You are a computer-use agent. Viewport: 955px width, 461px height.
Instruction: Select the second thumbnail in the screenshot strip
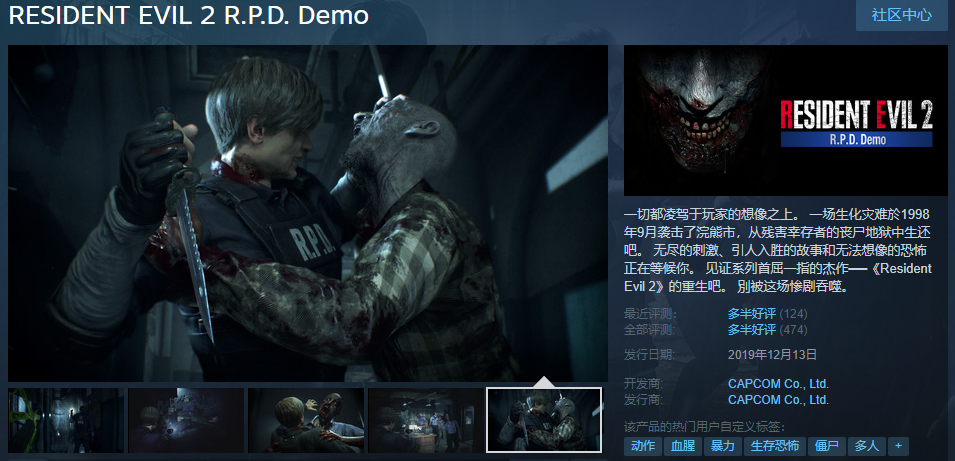coord(186,420)
